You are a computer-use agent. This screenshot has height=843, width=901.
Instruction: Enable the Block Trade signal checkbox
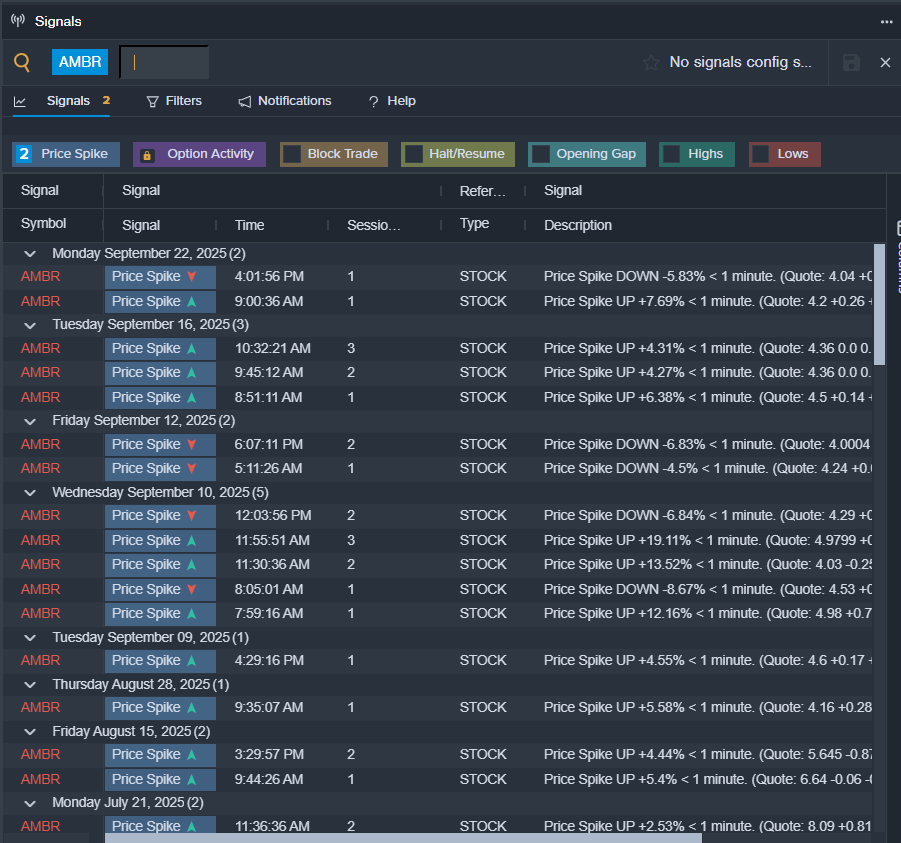(x=292, y=154)
